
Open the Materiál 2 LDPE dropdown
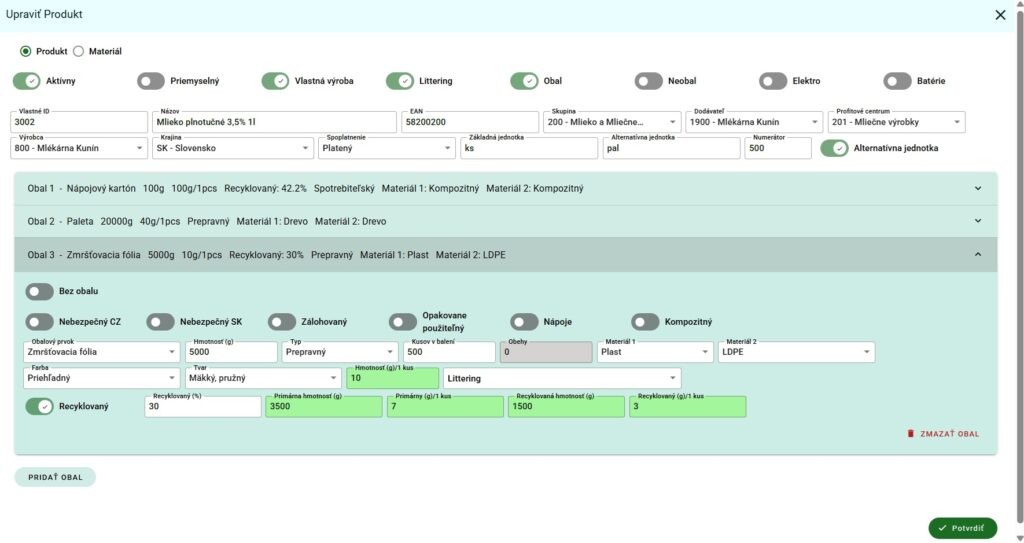point(795,352)
